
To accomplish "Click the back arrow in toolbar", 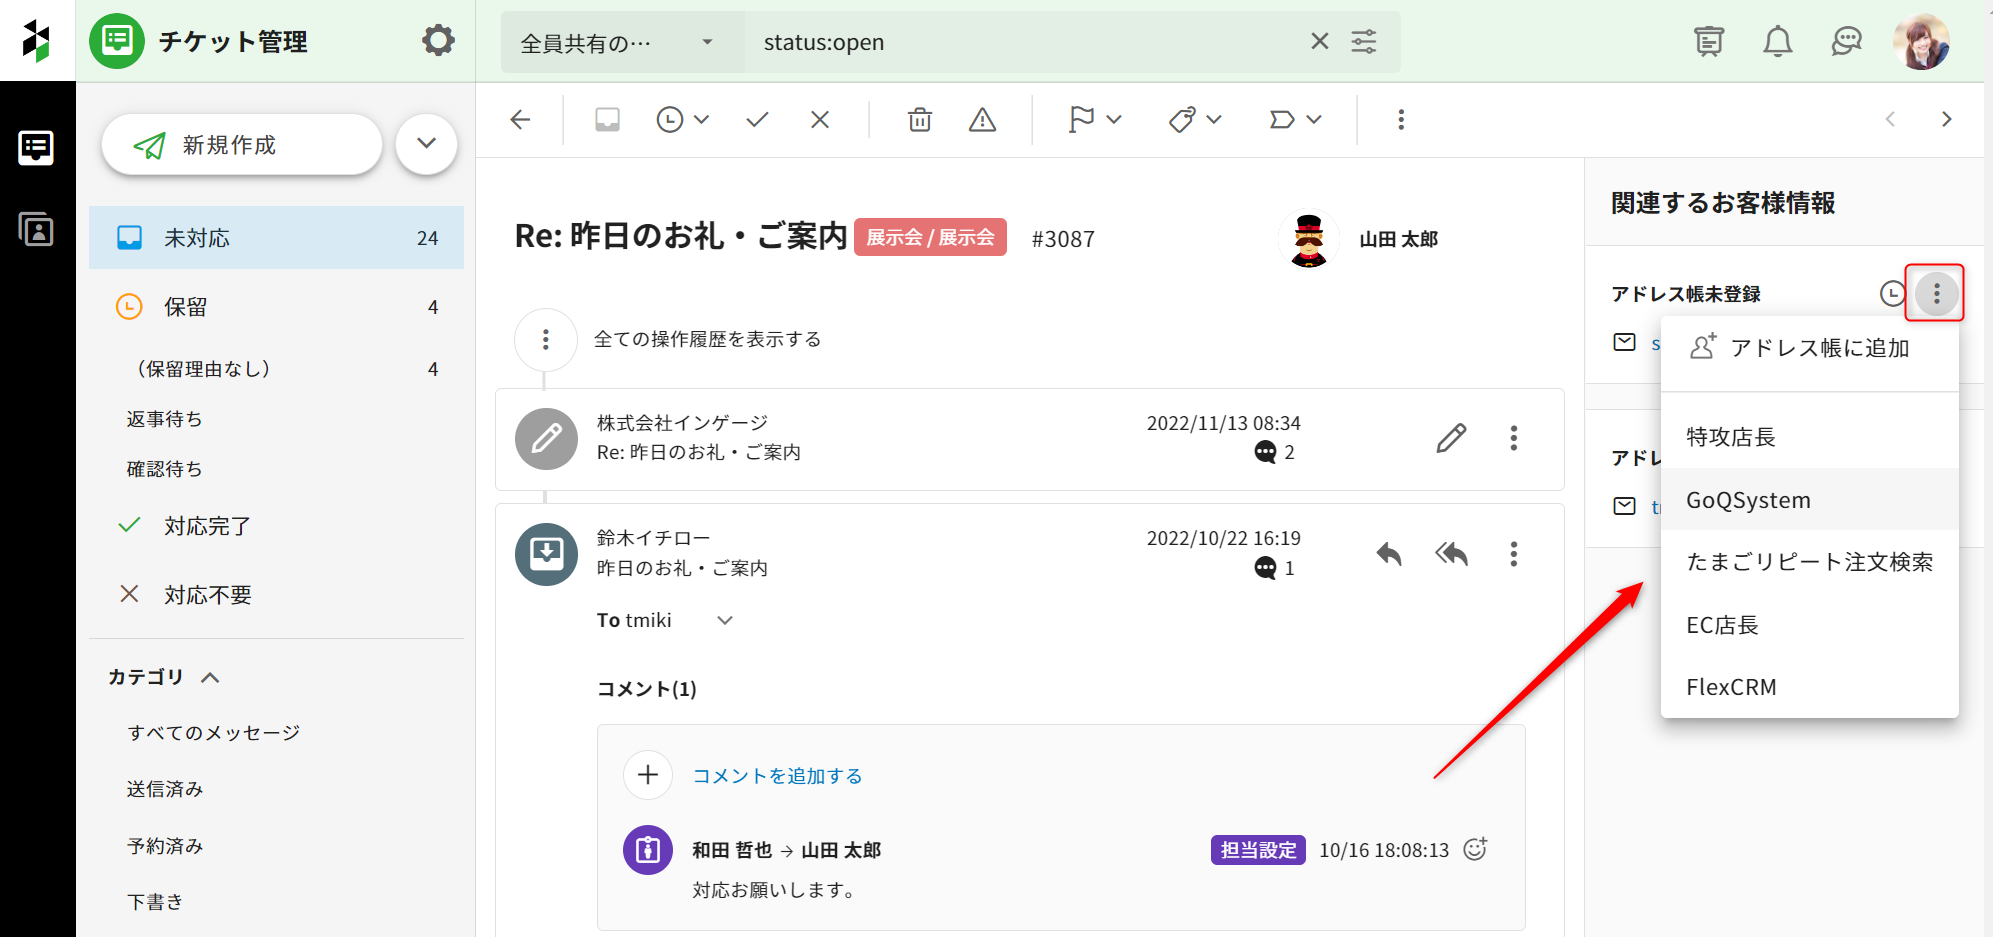I will (x=520, y=120).
